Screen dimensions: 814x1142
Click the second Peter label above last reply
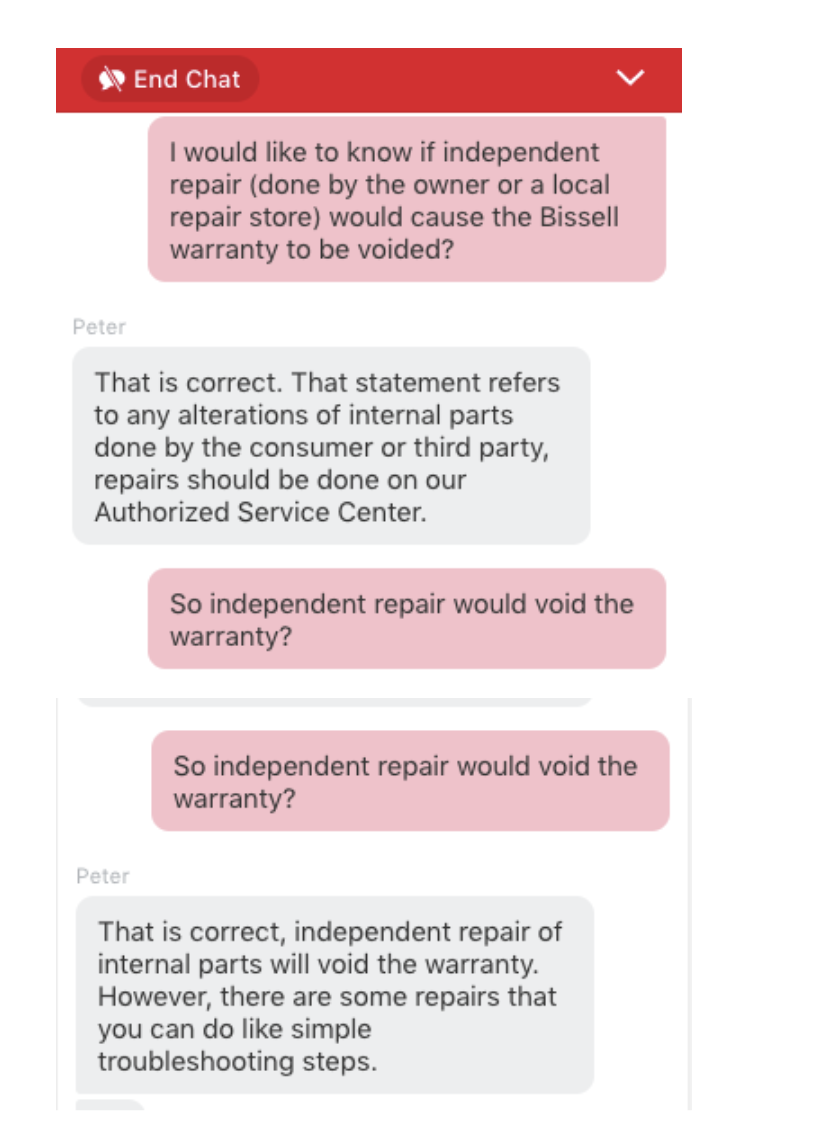(103, 876)
